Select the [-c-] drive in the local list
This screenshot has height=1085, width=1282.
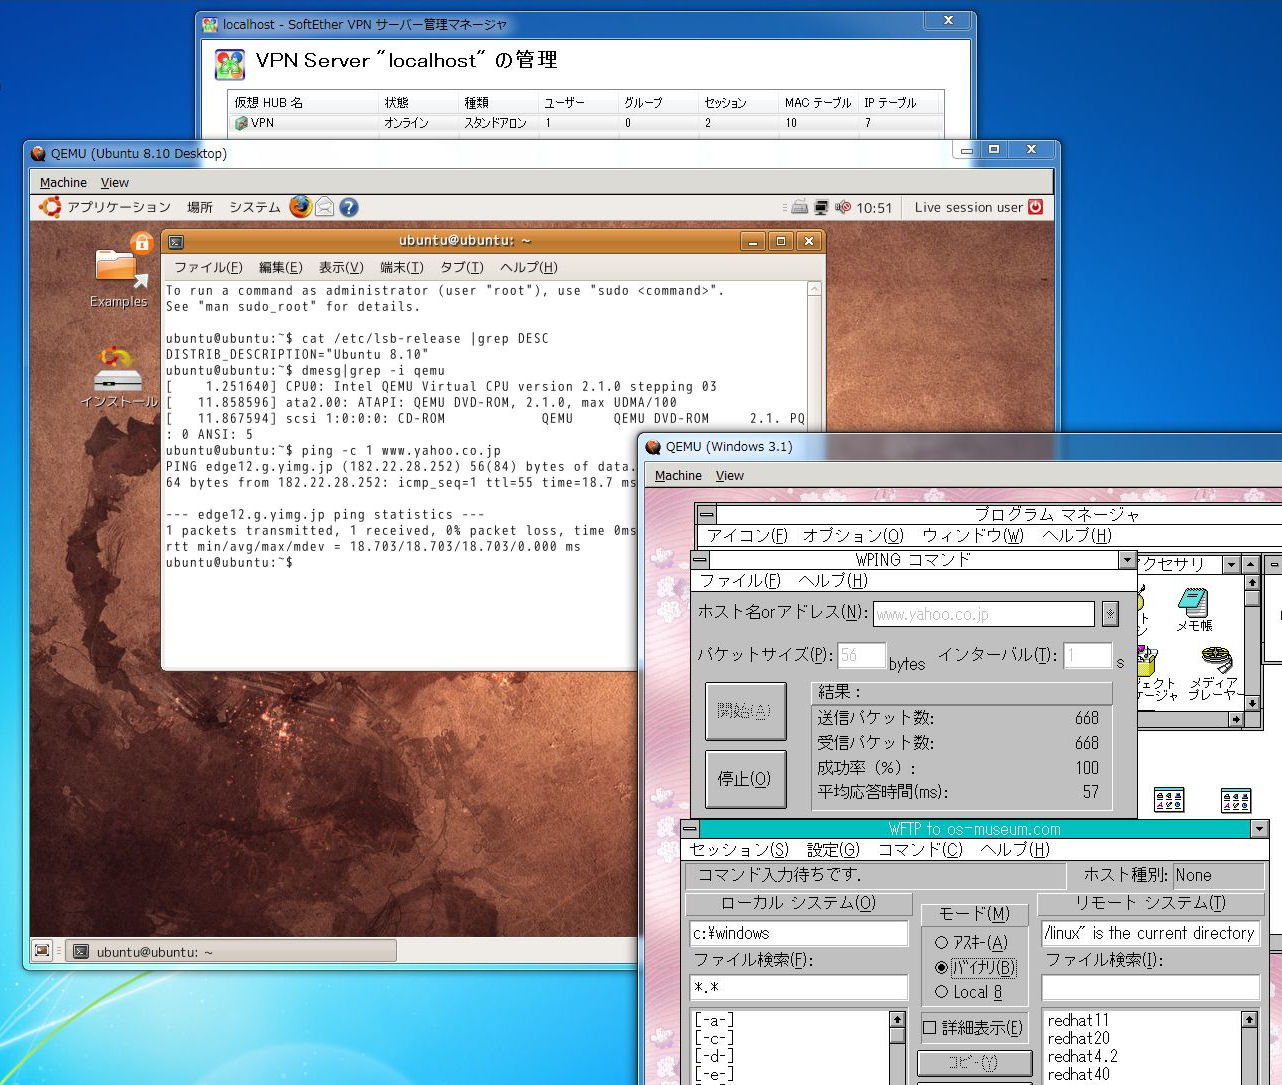715,1038
